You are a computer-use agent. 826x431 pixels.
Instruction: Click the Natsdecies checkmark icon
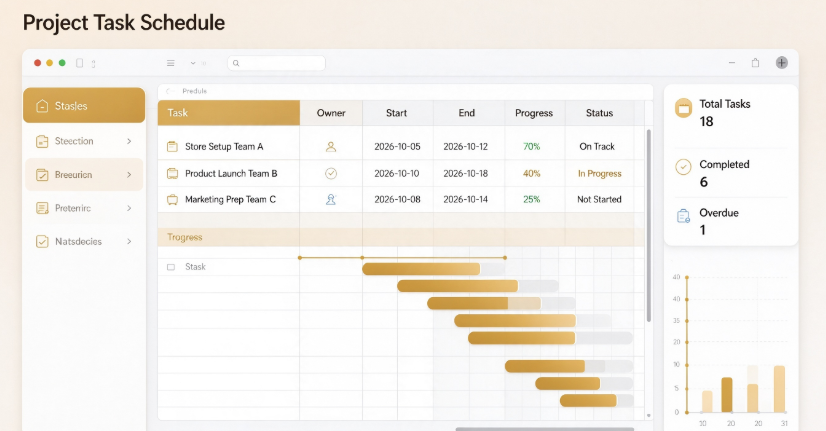(42, 241)
